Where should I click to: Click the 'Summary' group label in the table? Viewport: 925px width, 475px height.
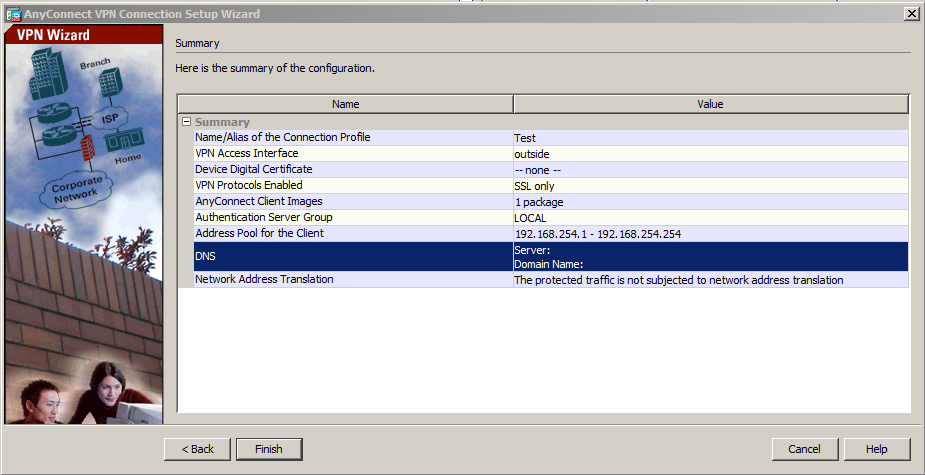coord(222,122)
